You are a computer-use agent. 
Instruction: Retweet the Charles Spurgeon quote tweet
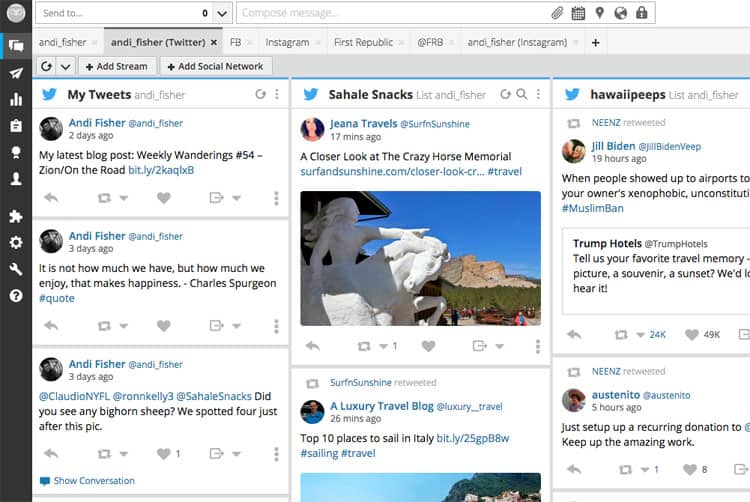(104, 326)
